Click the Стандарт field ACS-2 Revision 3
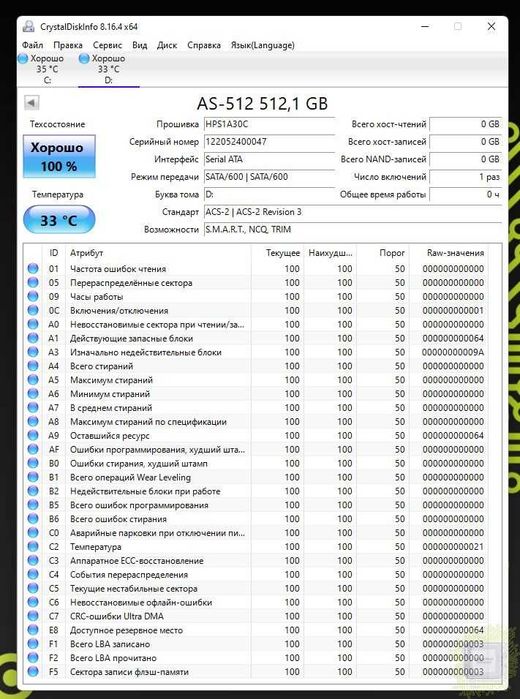Image resolution: width=520 pixels, height=699 pixels. coord(353,212)
